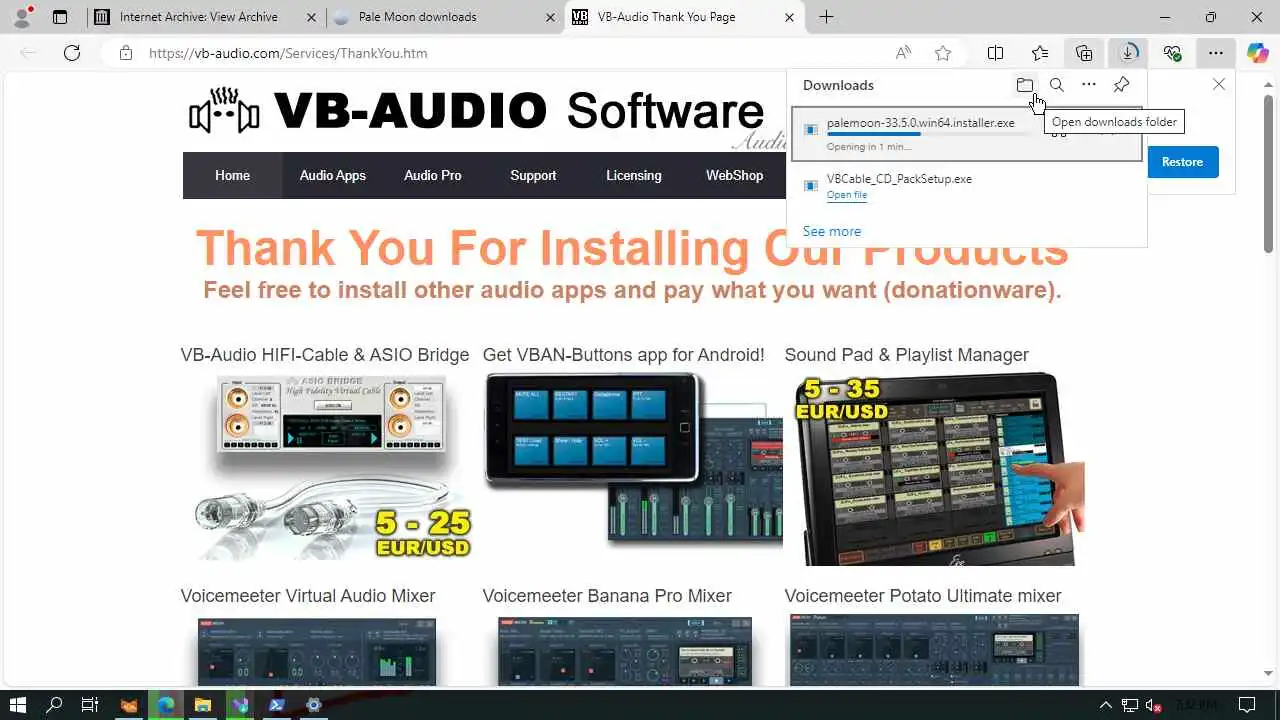
Task: Open the Collections icon
Action: 1084,53
